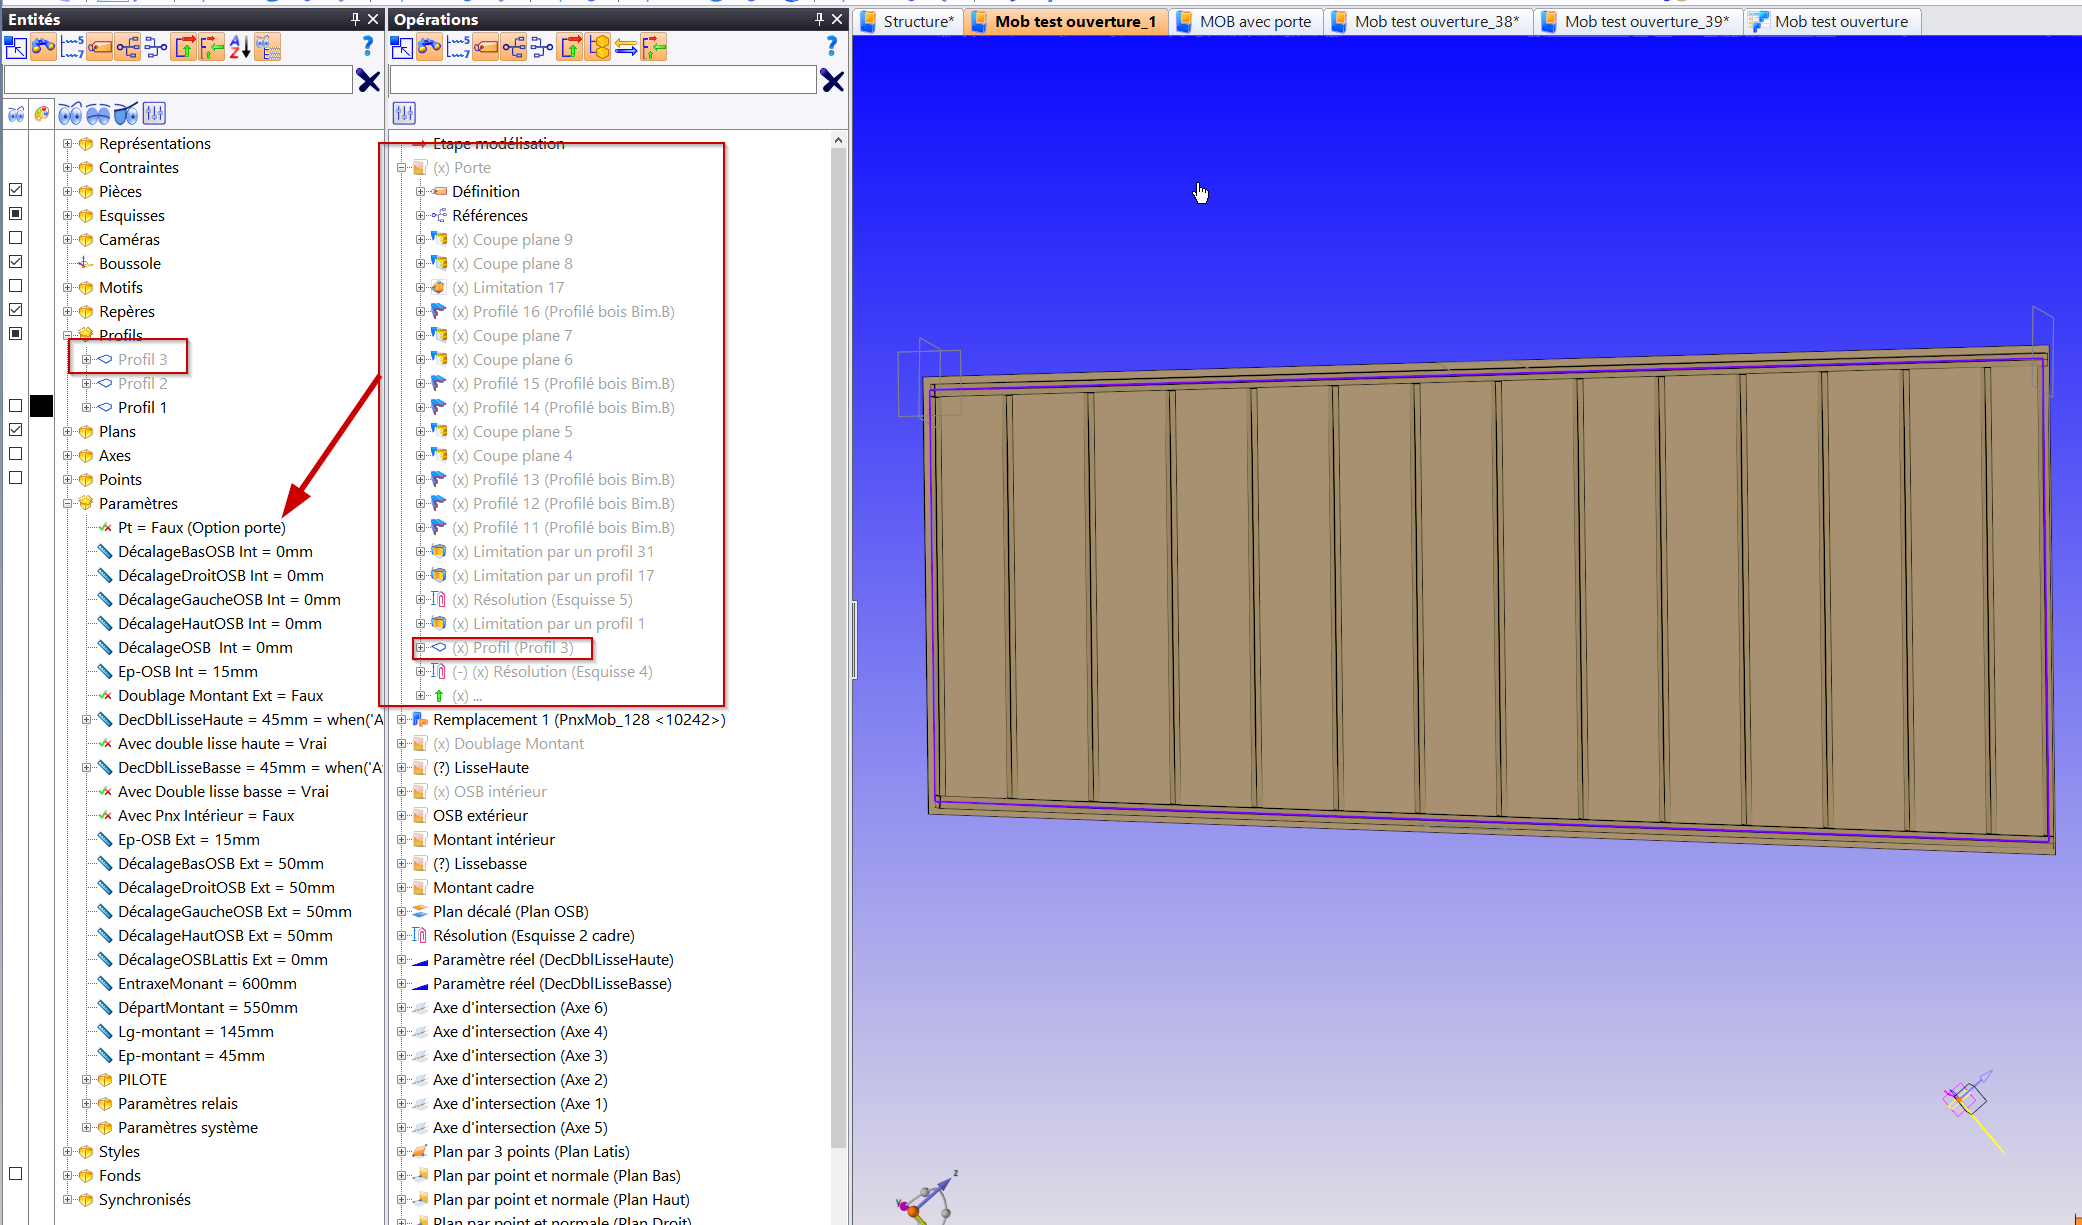Click the tag label icon in Opérations toolbar
2082x1225 pixels.
[x=486, y=47]
